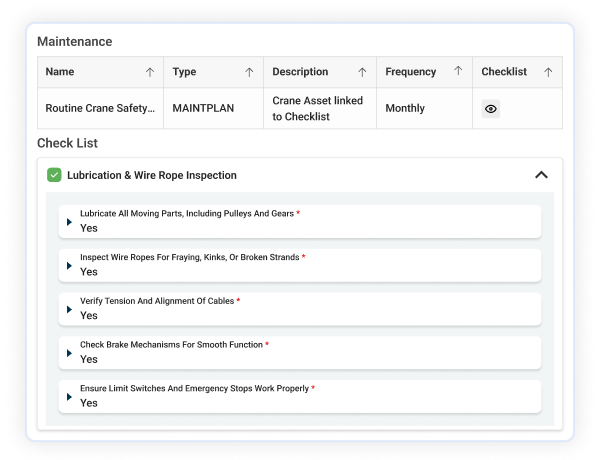600x460 pixels.
Task: Click the MAINTPLAN type cell
Action: [x=203, y=108]
